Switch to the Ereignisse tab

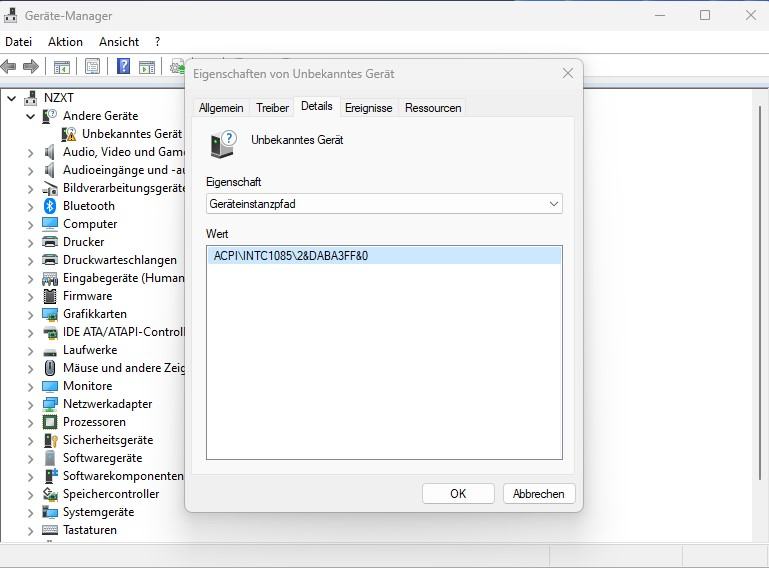[x=368, y=108]
